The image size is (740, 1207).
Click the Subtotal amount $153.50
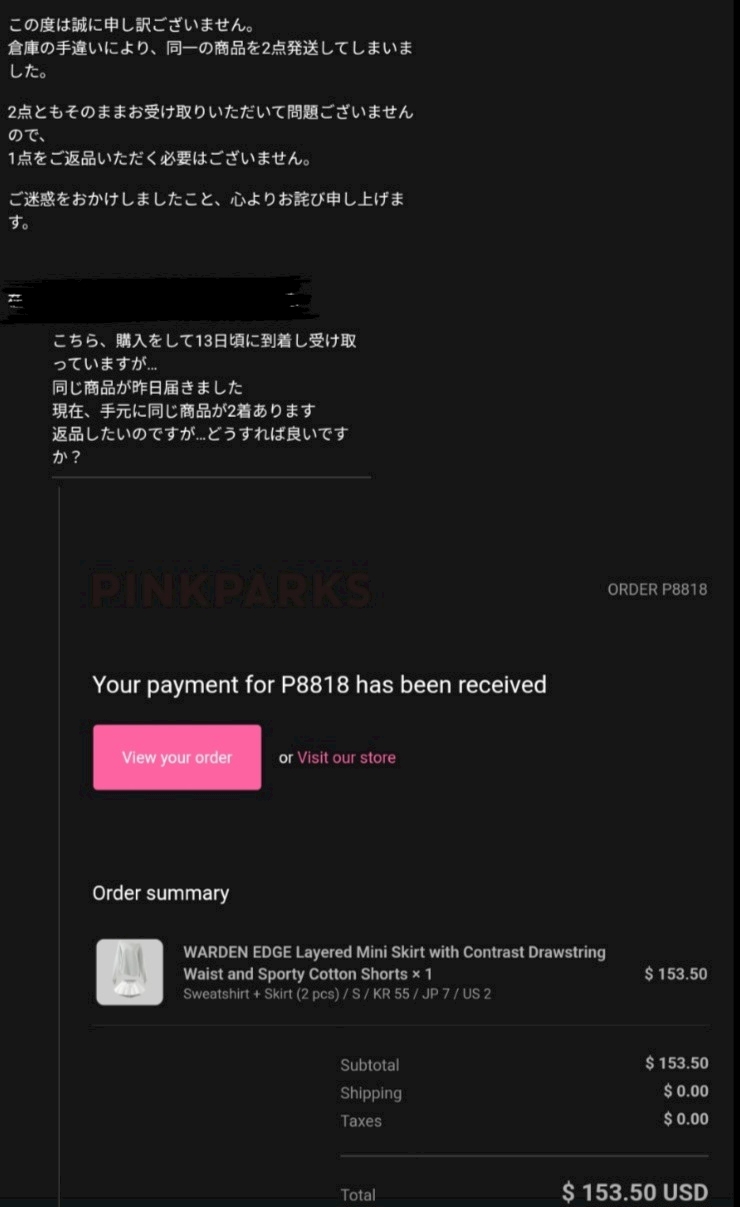pyautogui.click(x=677, y=1063)
